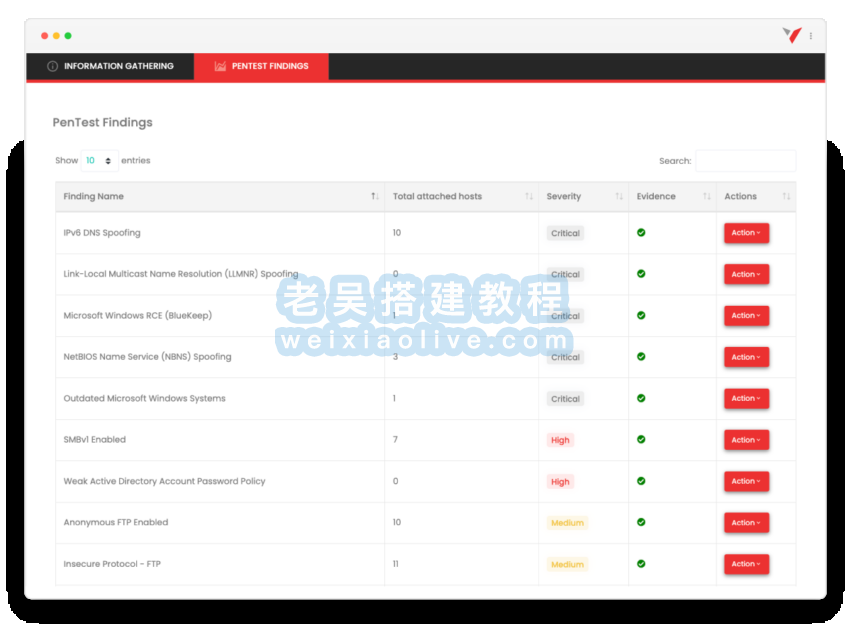The width and height of the screenshot is (851, 630).
Task: Click evidence checkmark for SMBv1 Enabled
Action: coord(641,439)
